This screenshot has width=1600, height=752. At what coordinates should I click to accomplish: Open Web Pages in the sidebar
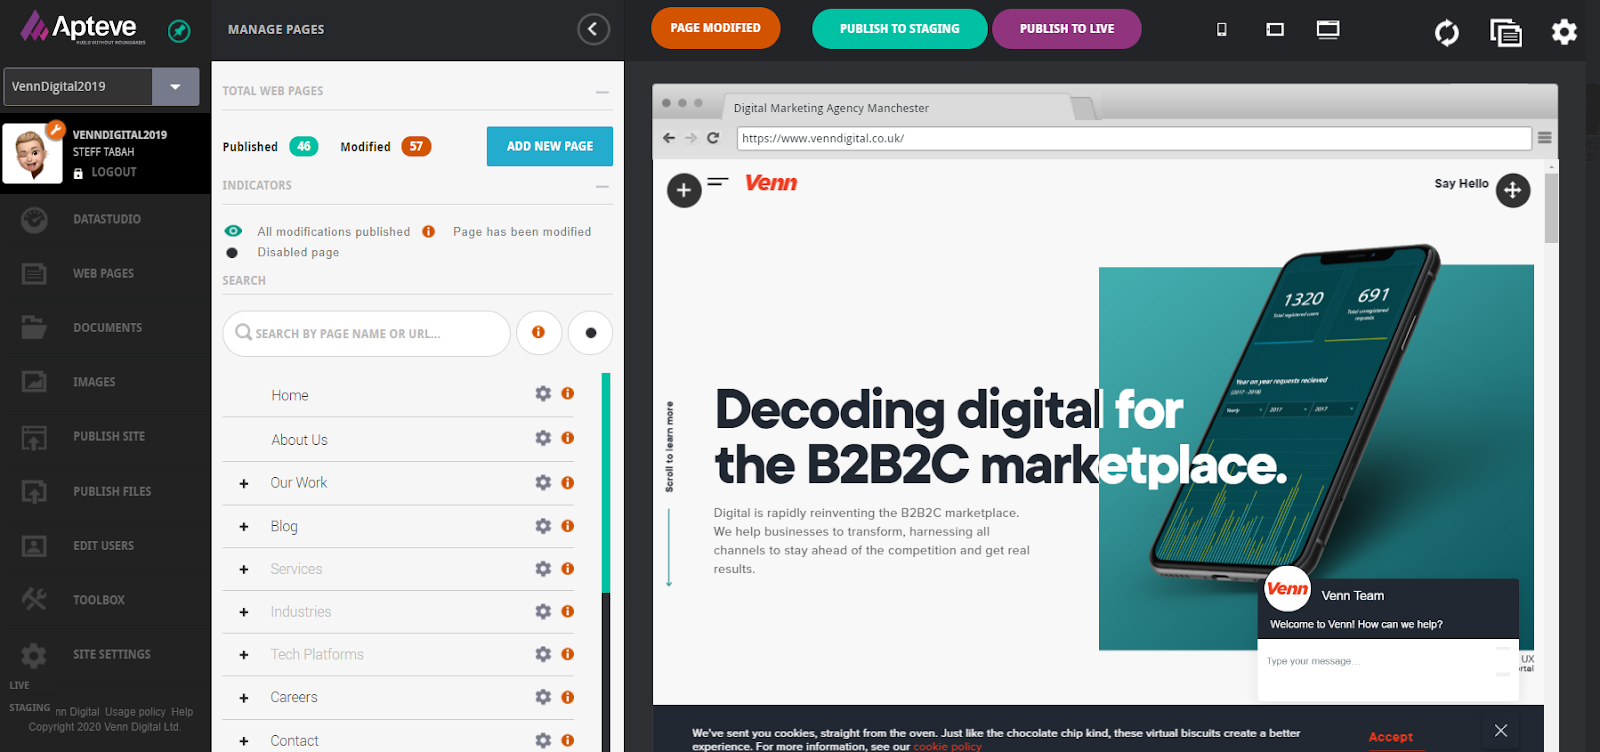[105, 273]
